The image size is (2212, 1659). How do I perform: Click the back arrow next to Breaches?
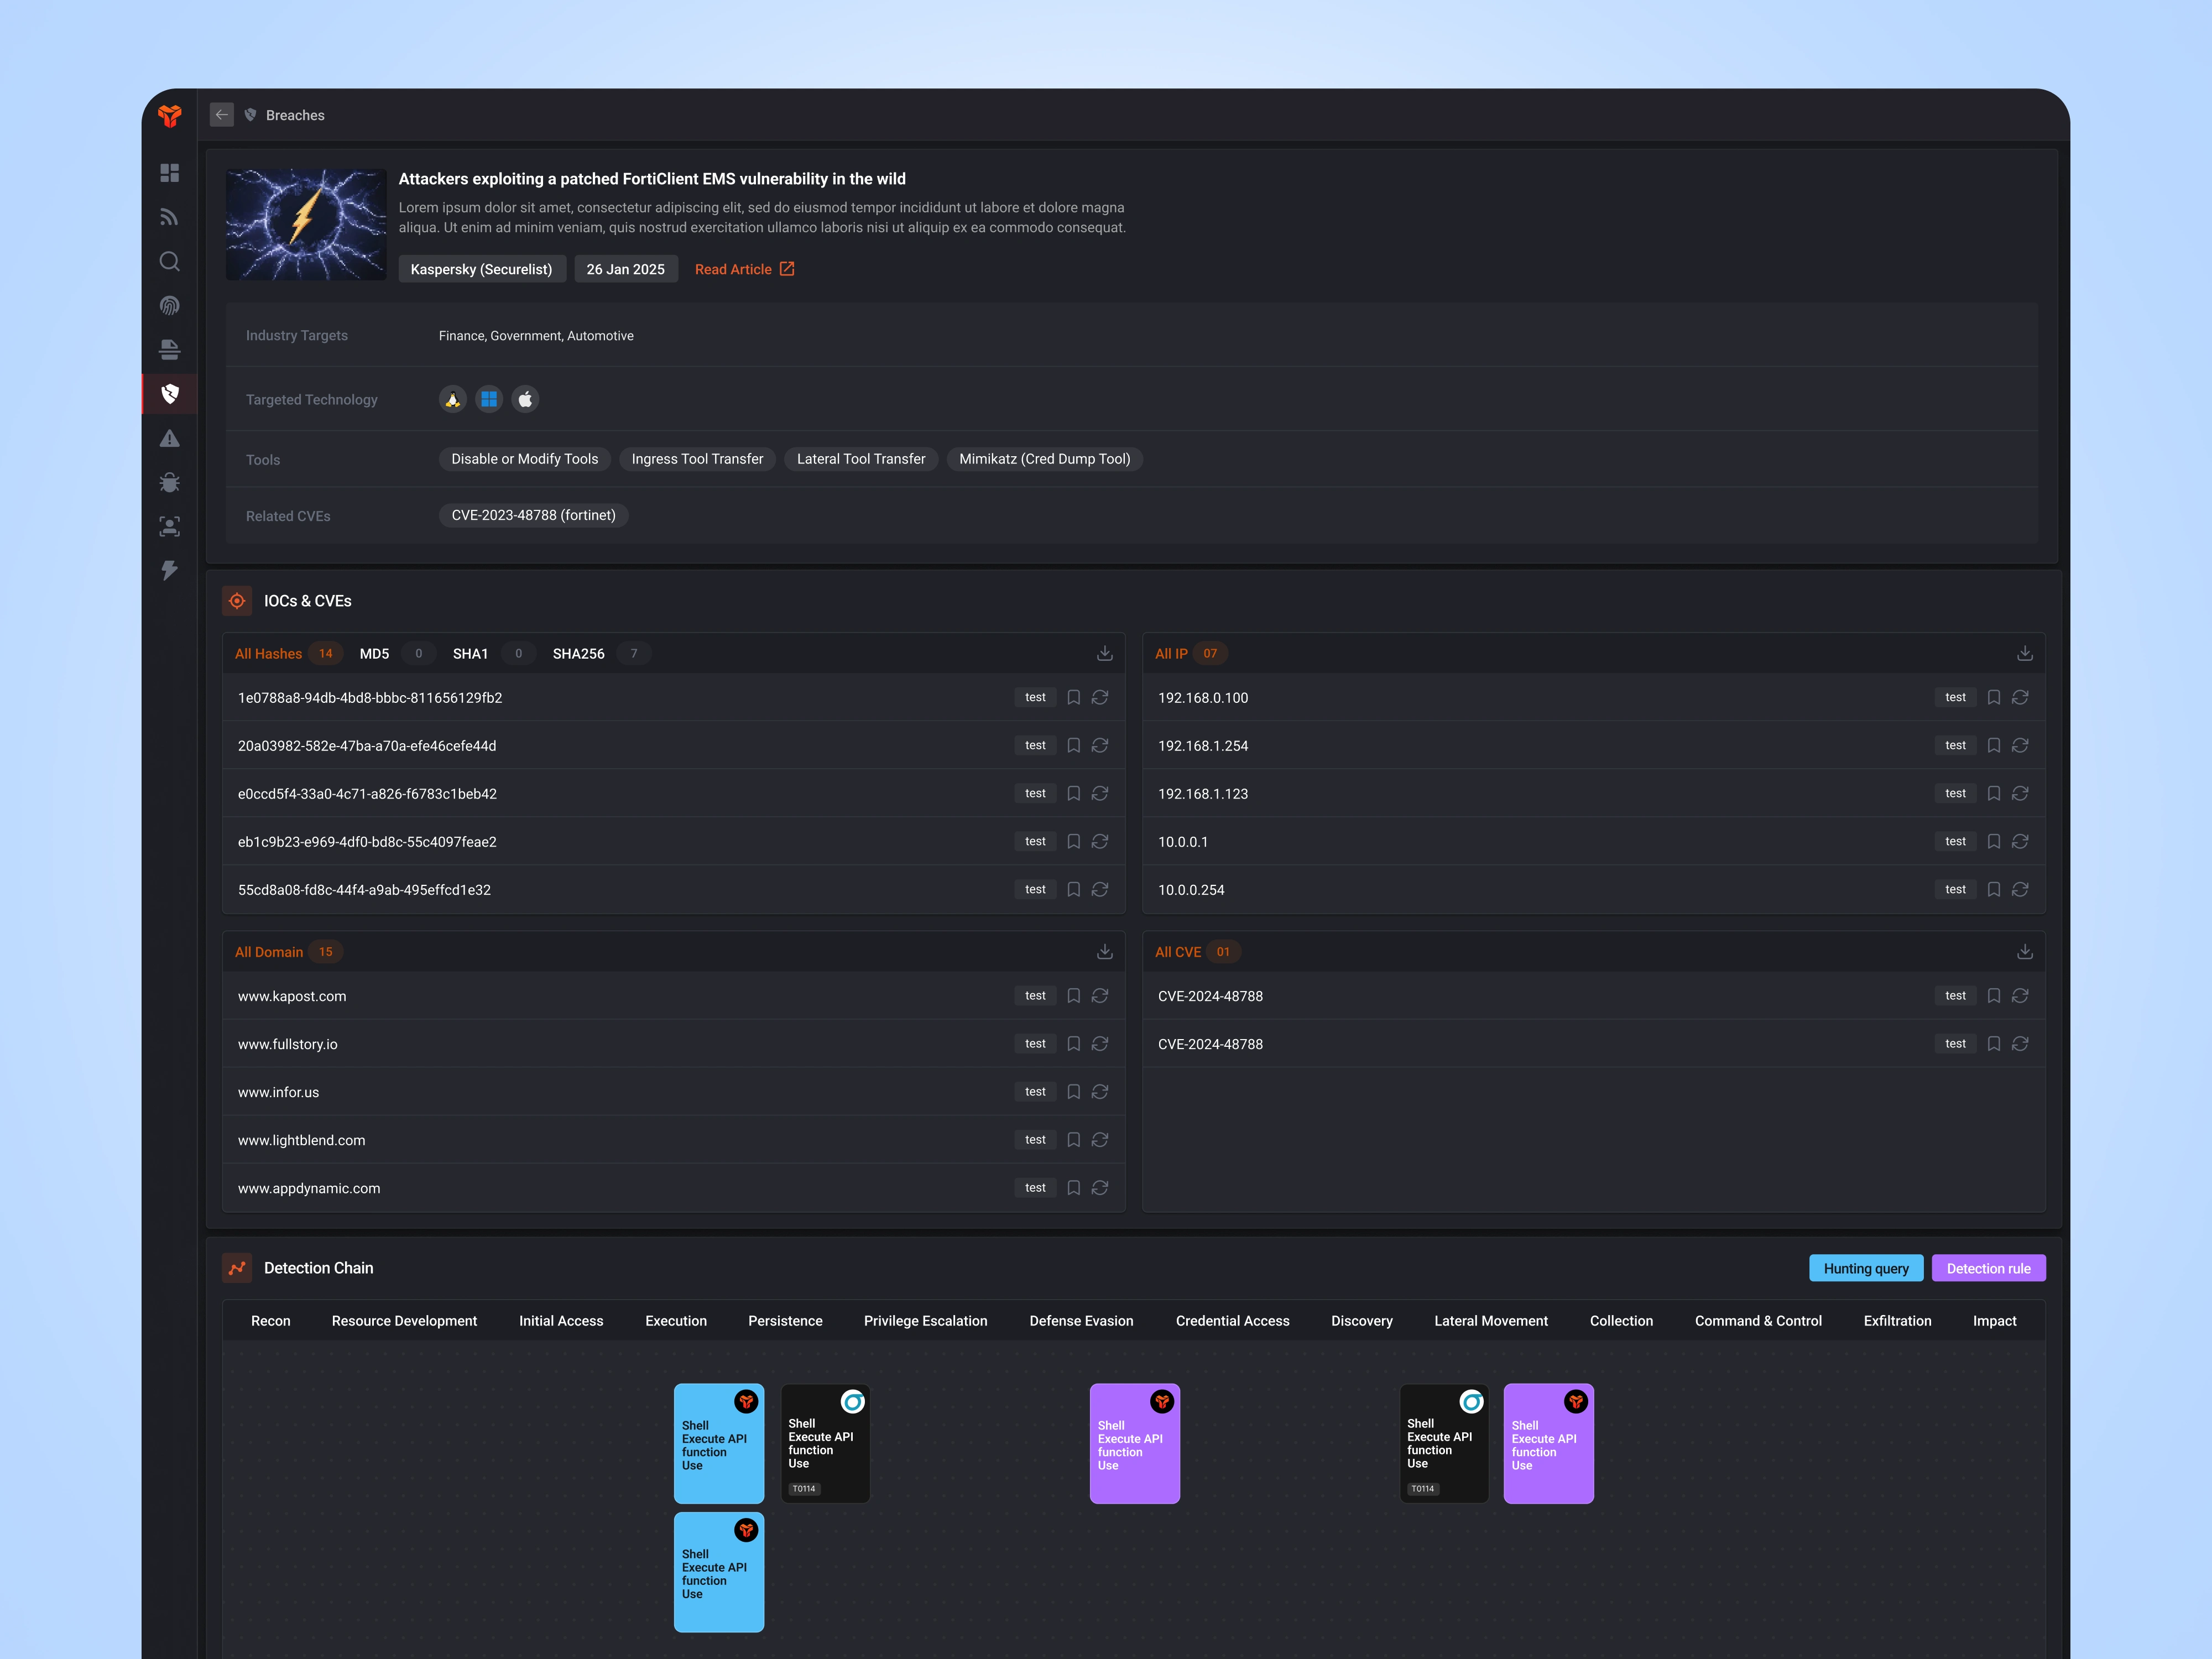[x=221, y=114]
